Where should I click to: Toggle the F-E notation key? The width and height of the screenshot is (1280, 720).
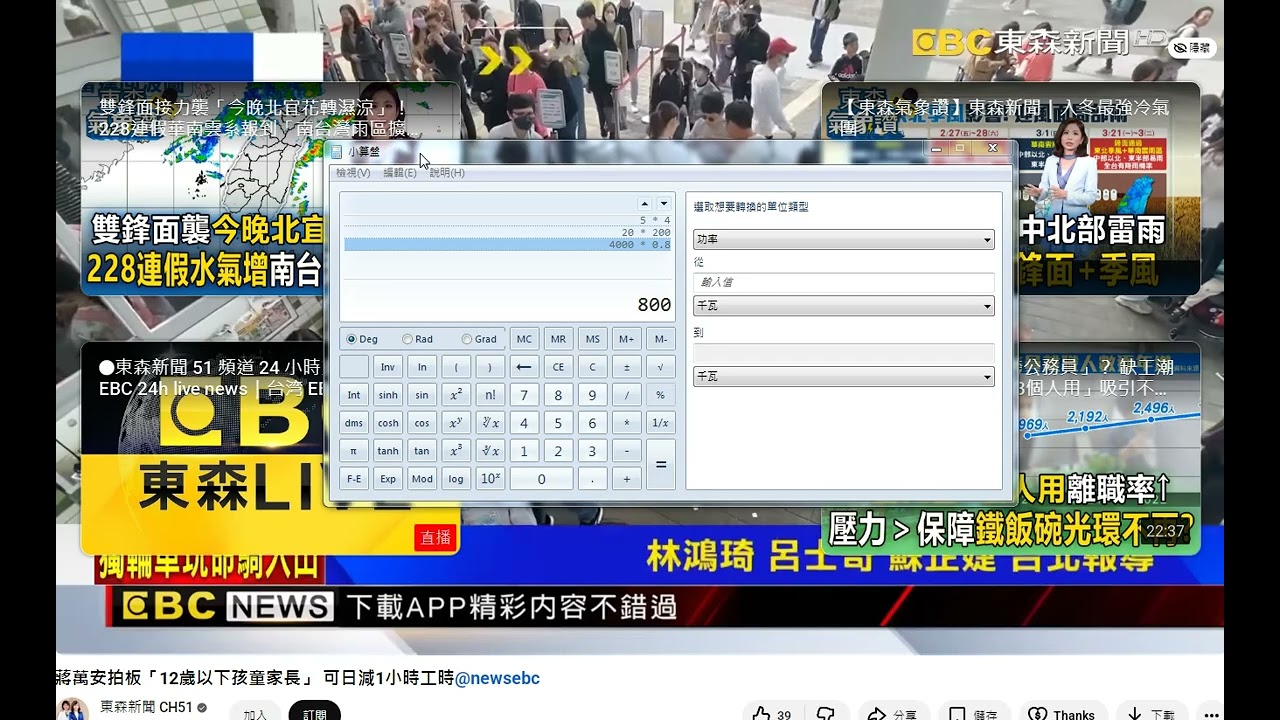click(x=354, y=479)
